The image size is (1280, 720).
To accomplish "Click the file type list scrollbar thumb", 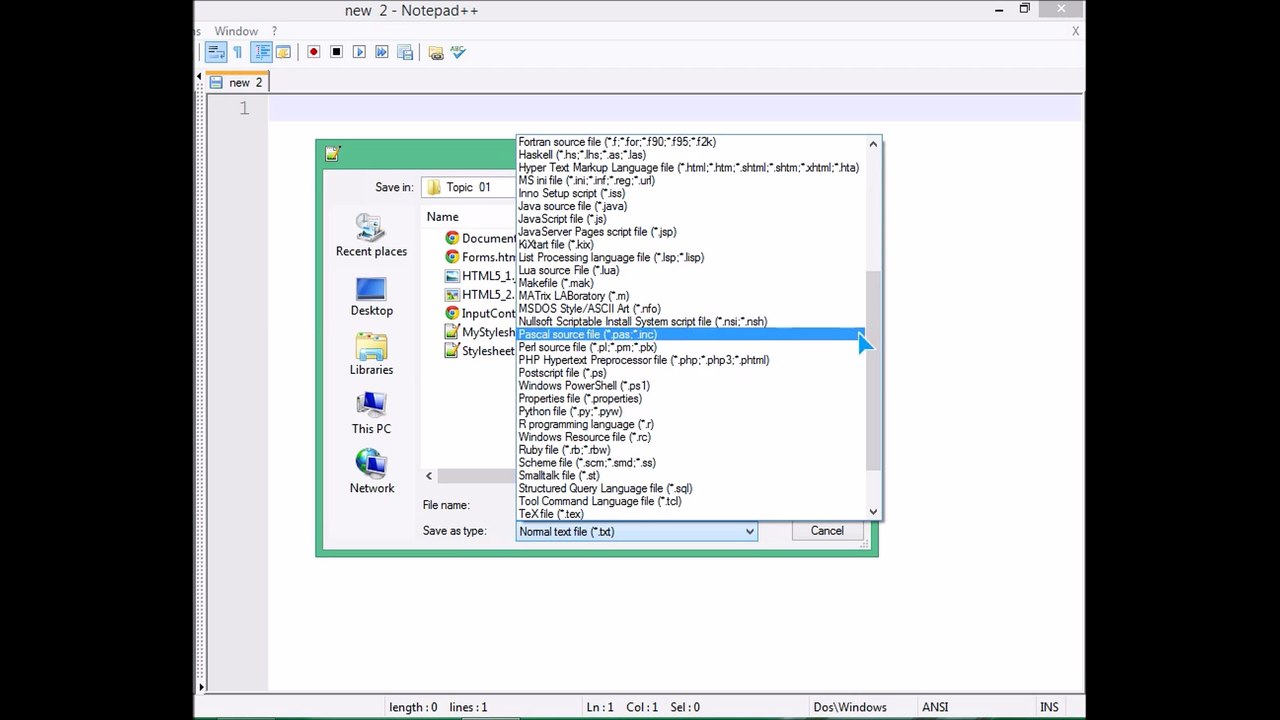I will click(x=873, y=370).
